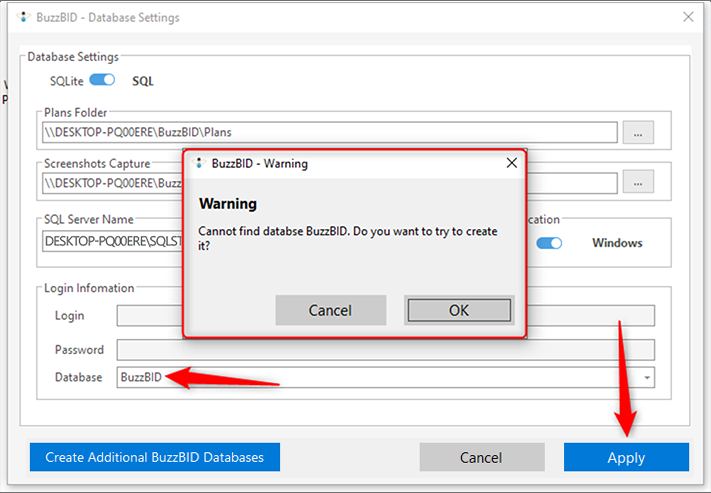
Task: Toggle the Windows authentication switch
Action: 550,242
